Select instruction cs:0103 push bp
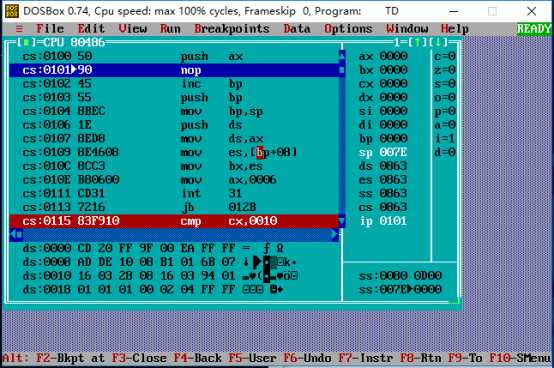 tap(174, 97)
